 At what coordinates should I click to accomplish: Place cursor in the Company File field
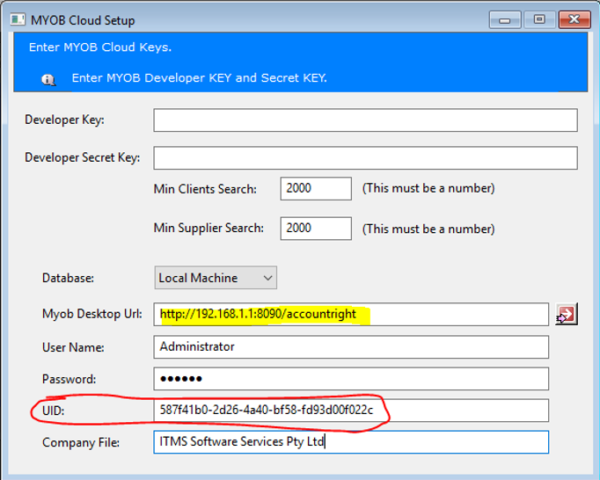352,442
